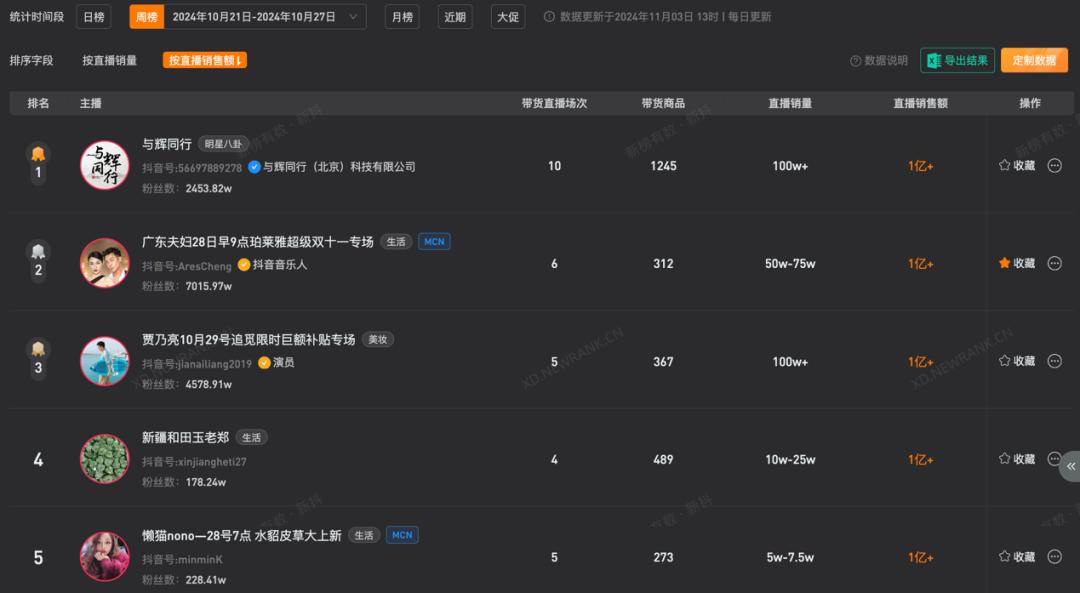Click the verified badge next to 抖音音乐人

[243, 265]
